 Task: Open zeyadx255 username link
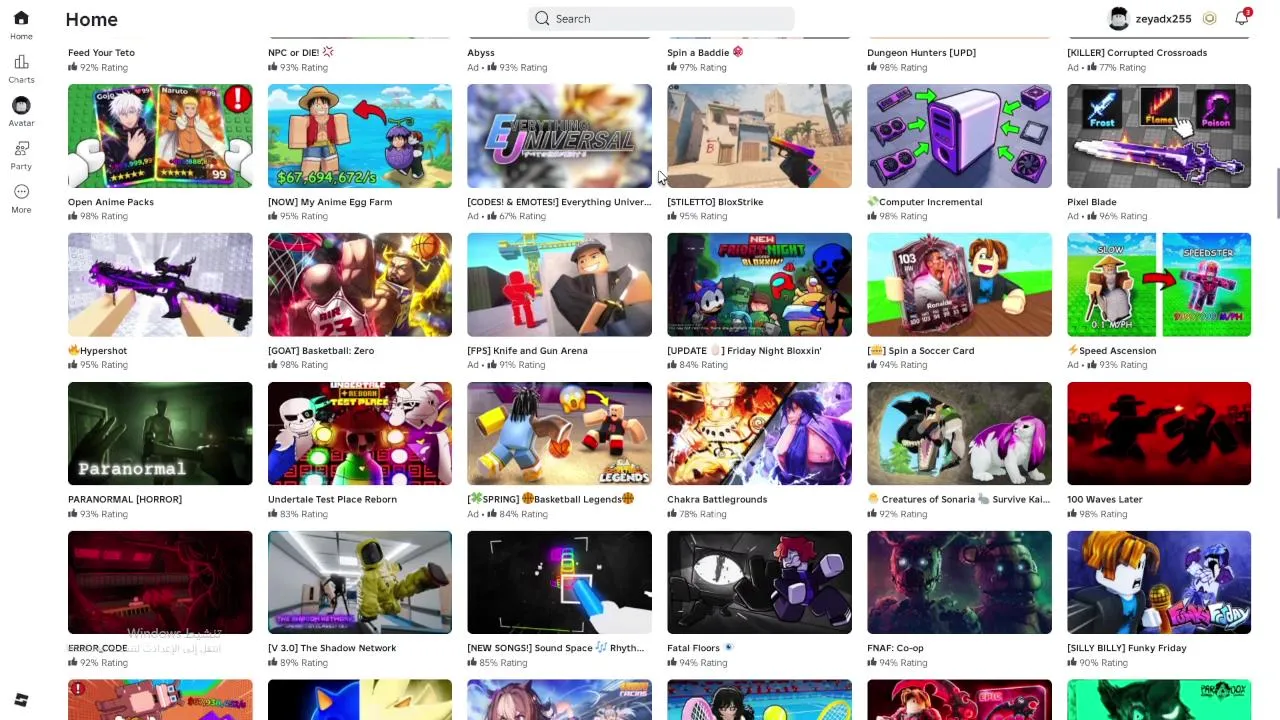[1163, 19]
